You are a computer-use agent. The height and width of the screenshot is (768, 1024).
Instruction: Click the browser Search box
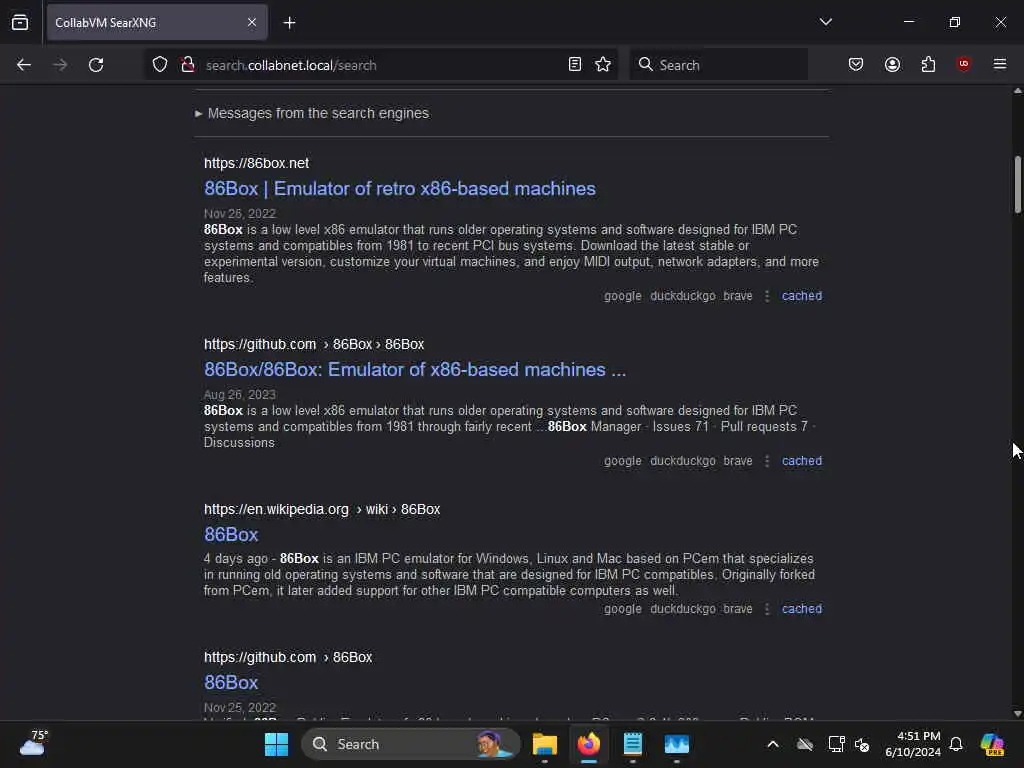718,65
